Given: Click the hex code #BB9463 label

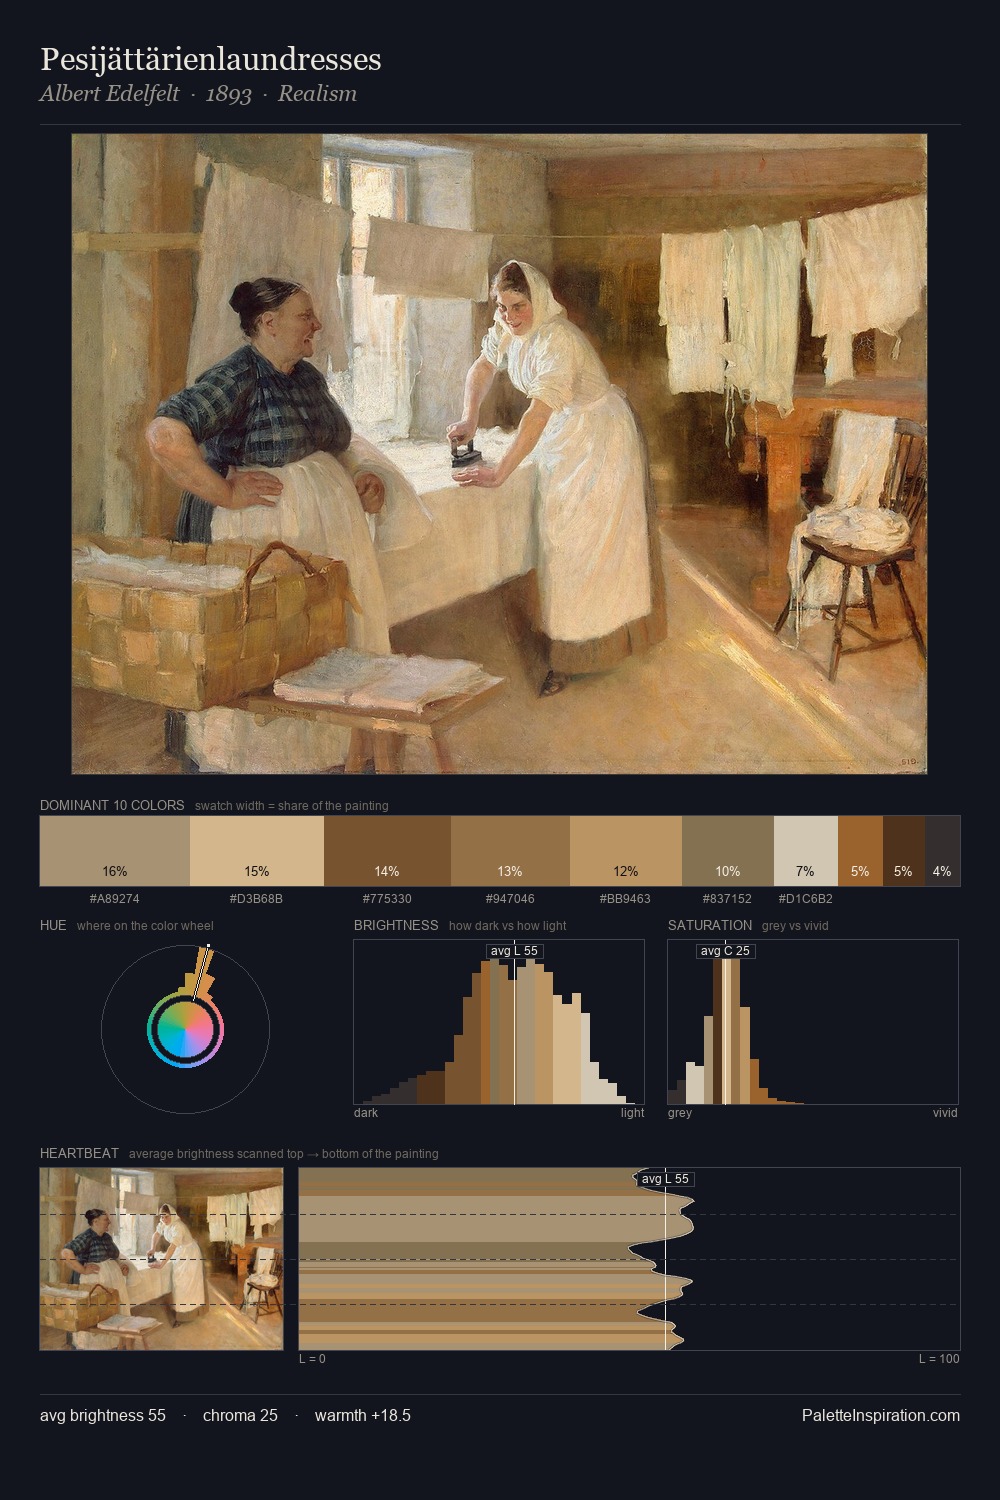Looking at the screenshot, I should coord(626,899).
